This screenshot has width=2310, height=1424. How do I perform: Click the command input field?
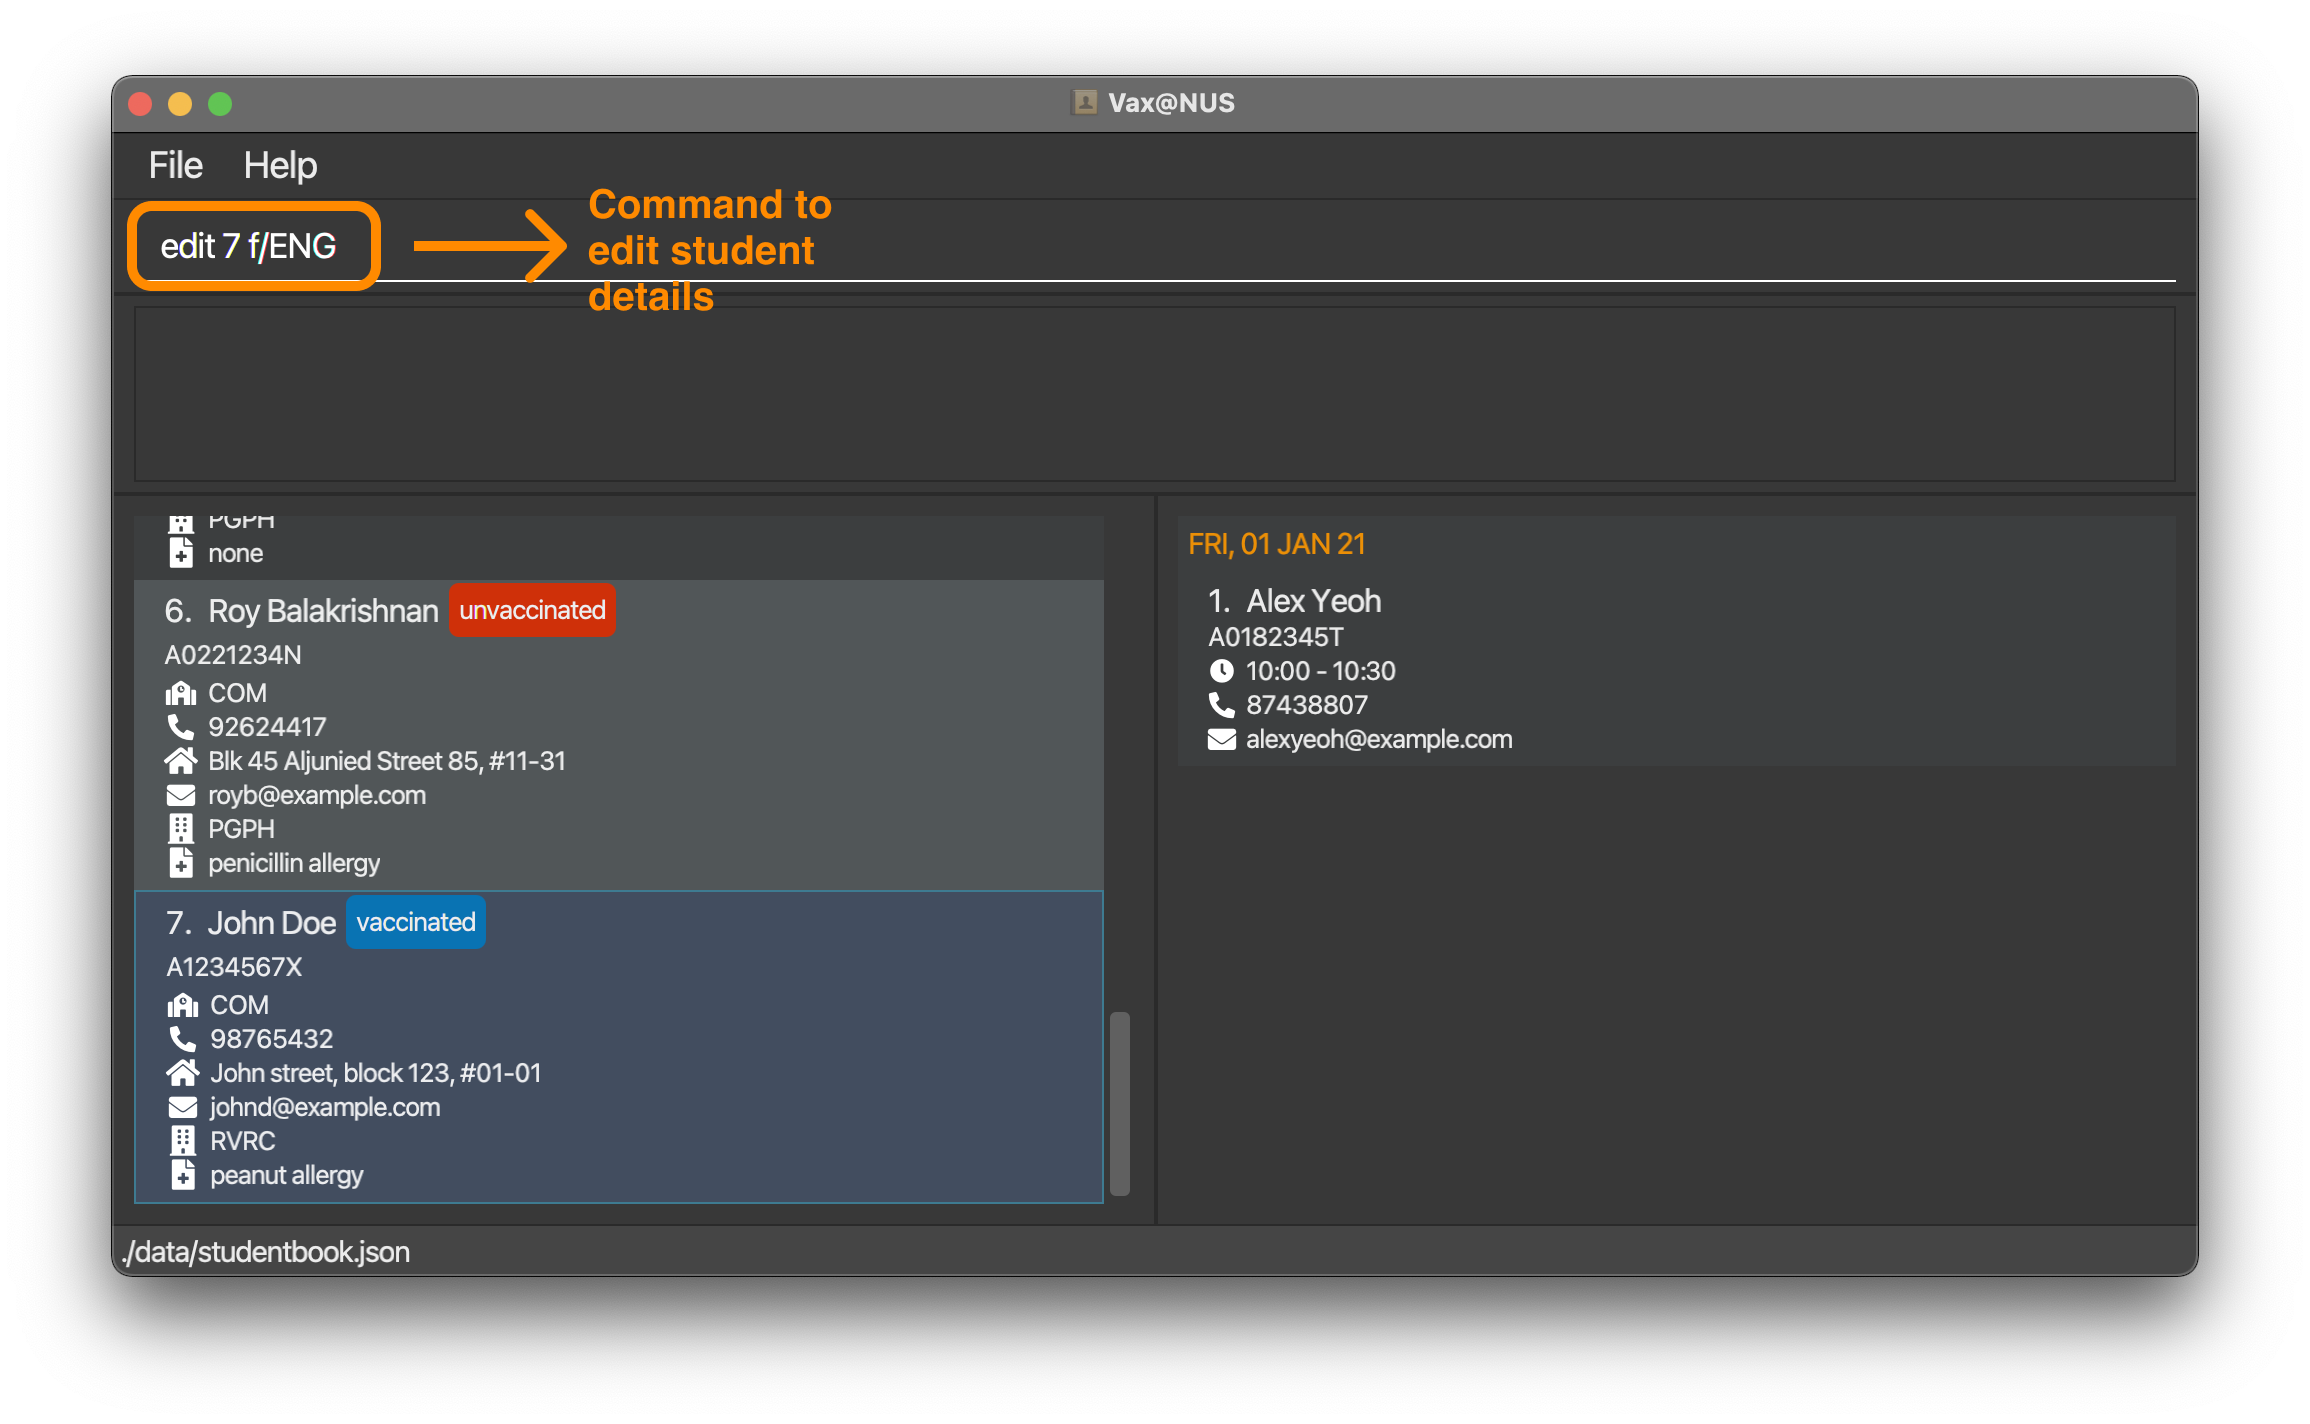coord(1155,246)
